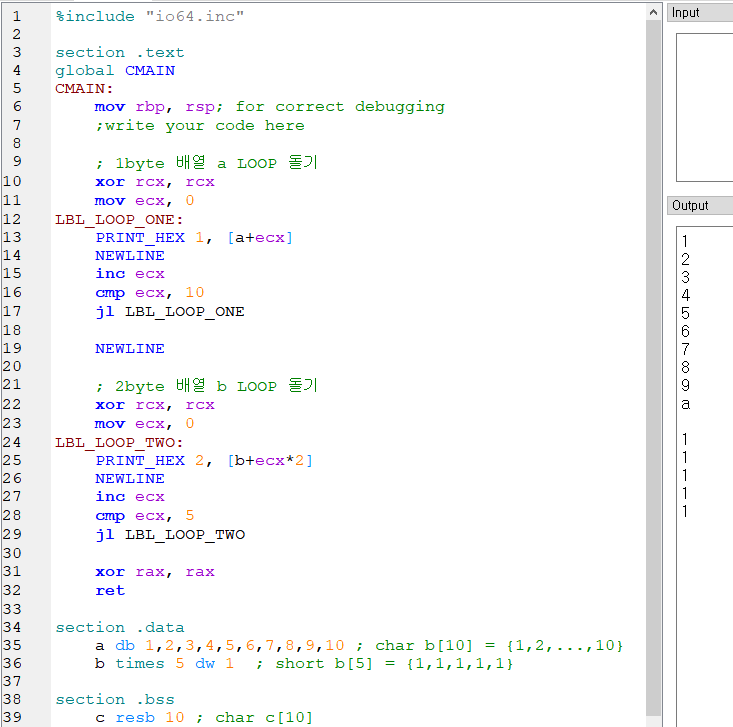Click line number 39 in the gutter
The width and height of the screenshot is (733, 727).
point(12,717)
